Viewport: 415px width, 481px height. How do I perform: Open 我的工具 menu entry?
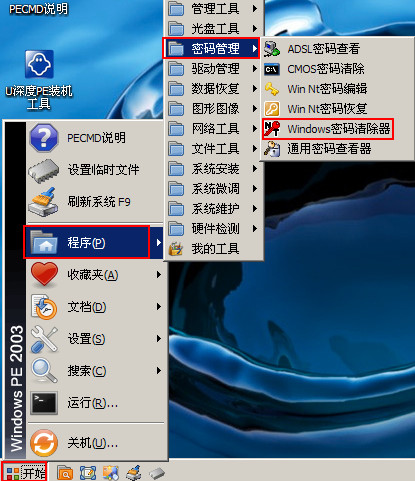coord(213,249)
